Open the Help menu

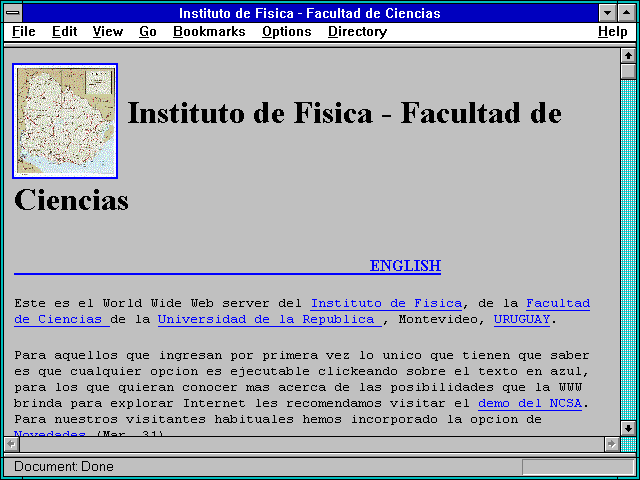point(613,32)
